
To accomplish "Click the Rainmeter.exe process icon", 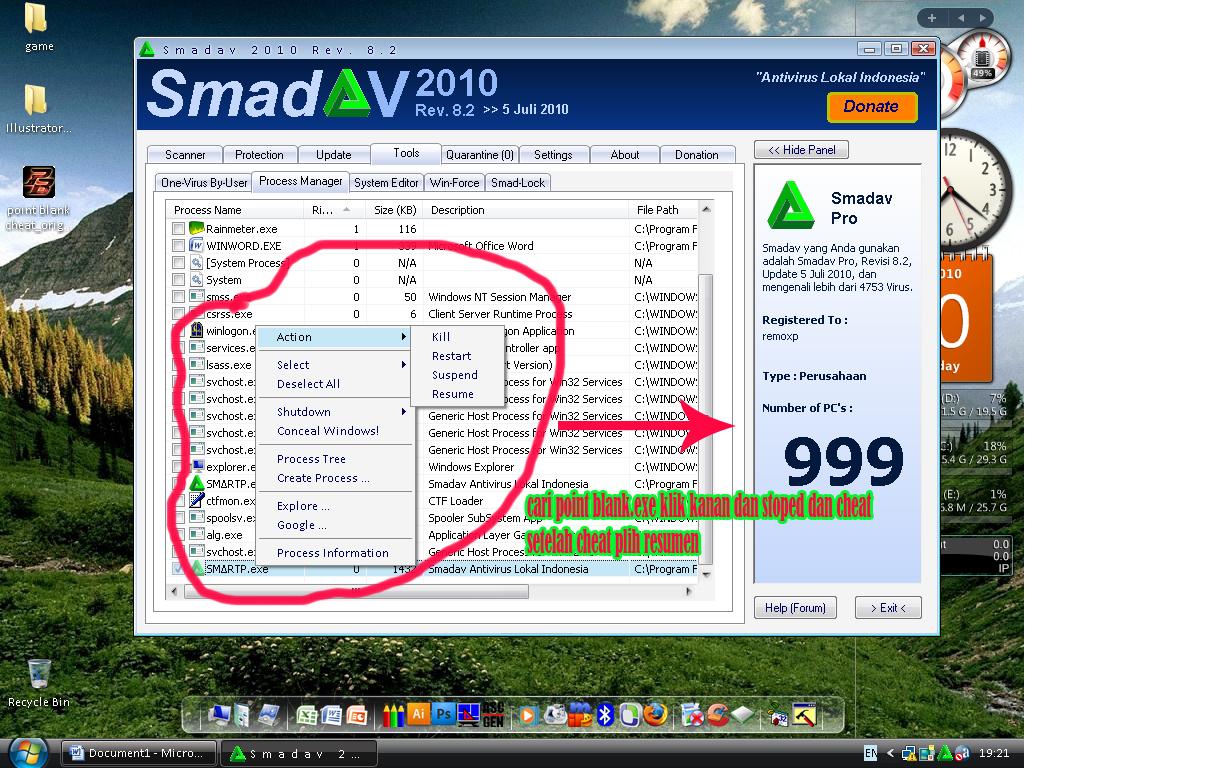I will pos(196,229).
